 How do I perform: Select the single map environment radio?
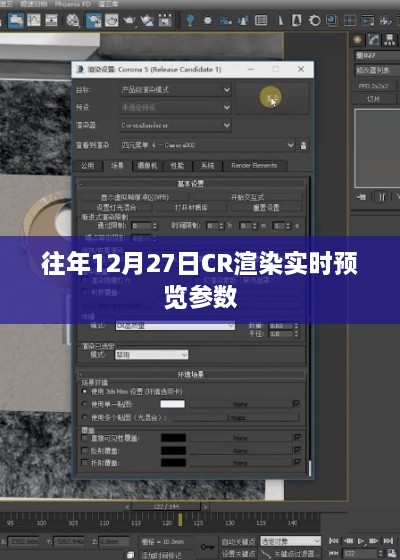pyautogui.click(x=85, y=404)
